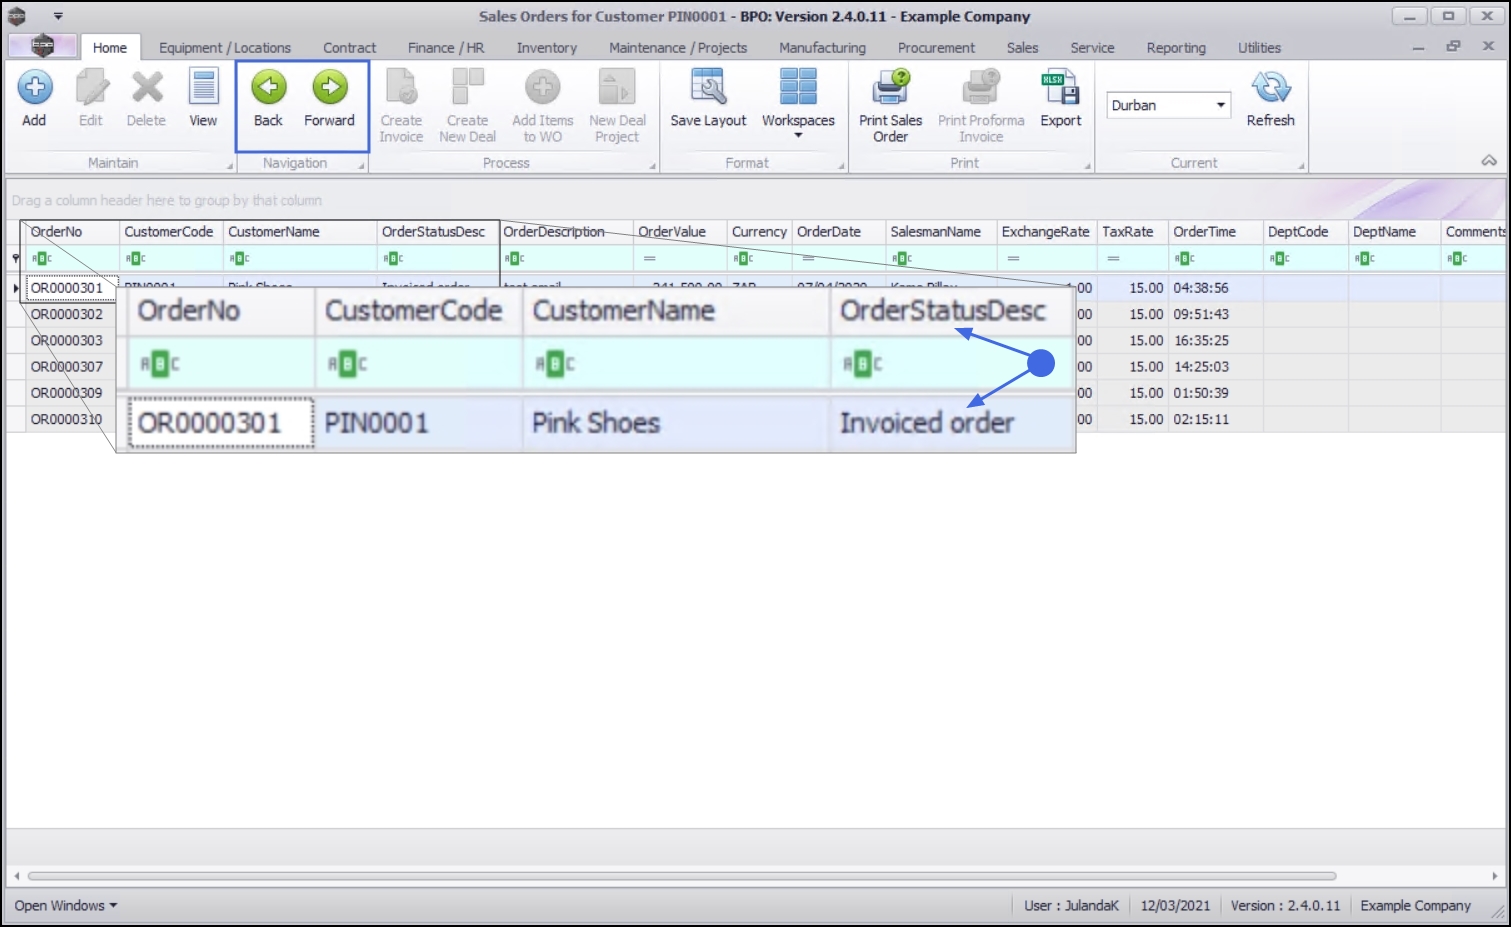Open the Sales tab
The height and width of the screenshot is (927, 1511).
[x=1022, y=48]
